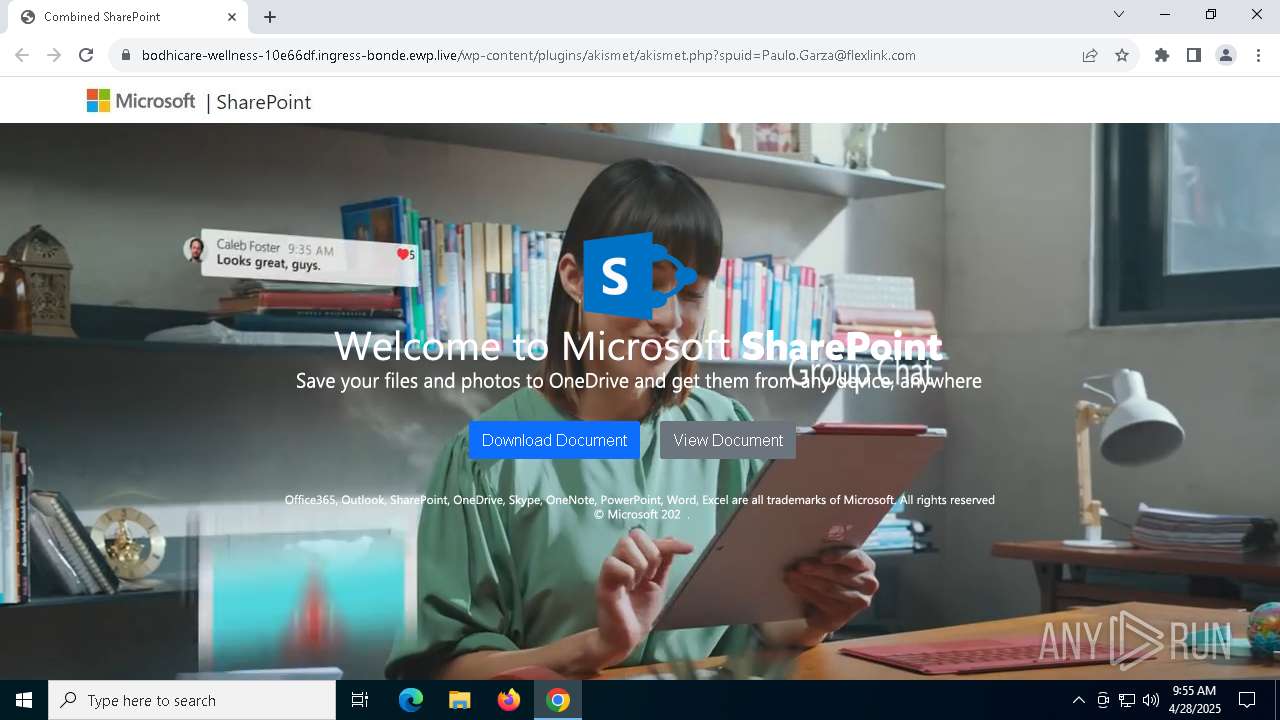Image resolution: width=1280 pixels, height=720 pixels.
Task: Click the share this page icon
Action: (x=1090, y=55)
